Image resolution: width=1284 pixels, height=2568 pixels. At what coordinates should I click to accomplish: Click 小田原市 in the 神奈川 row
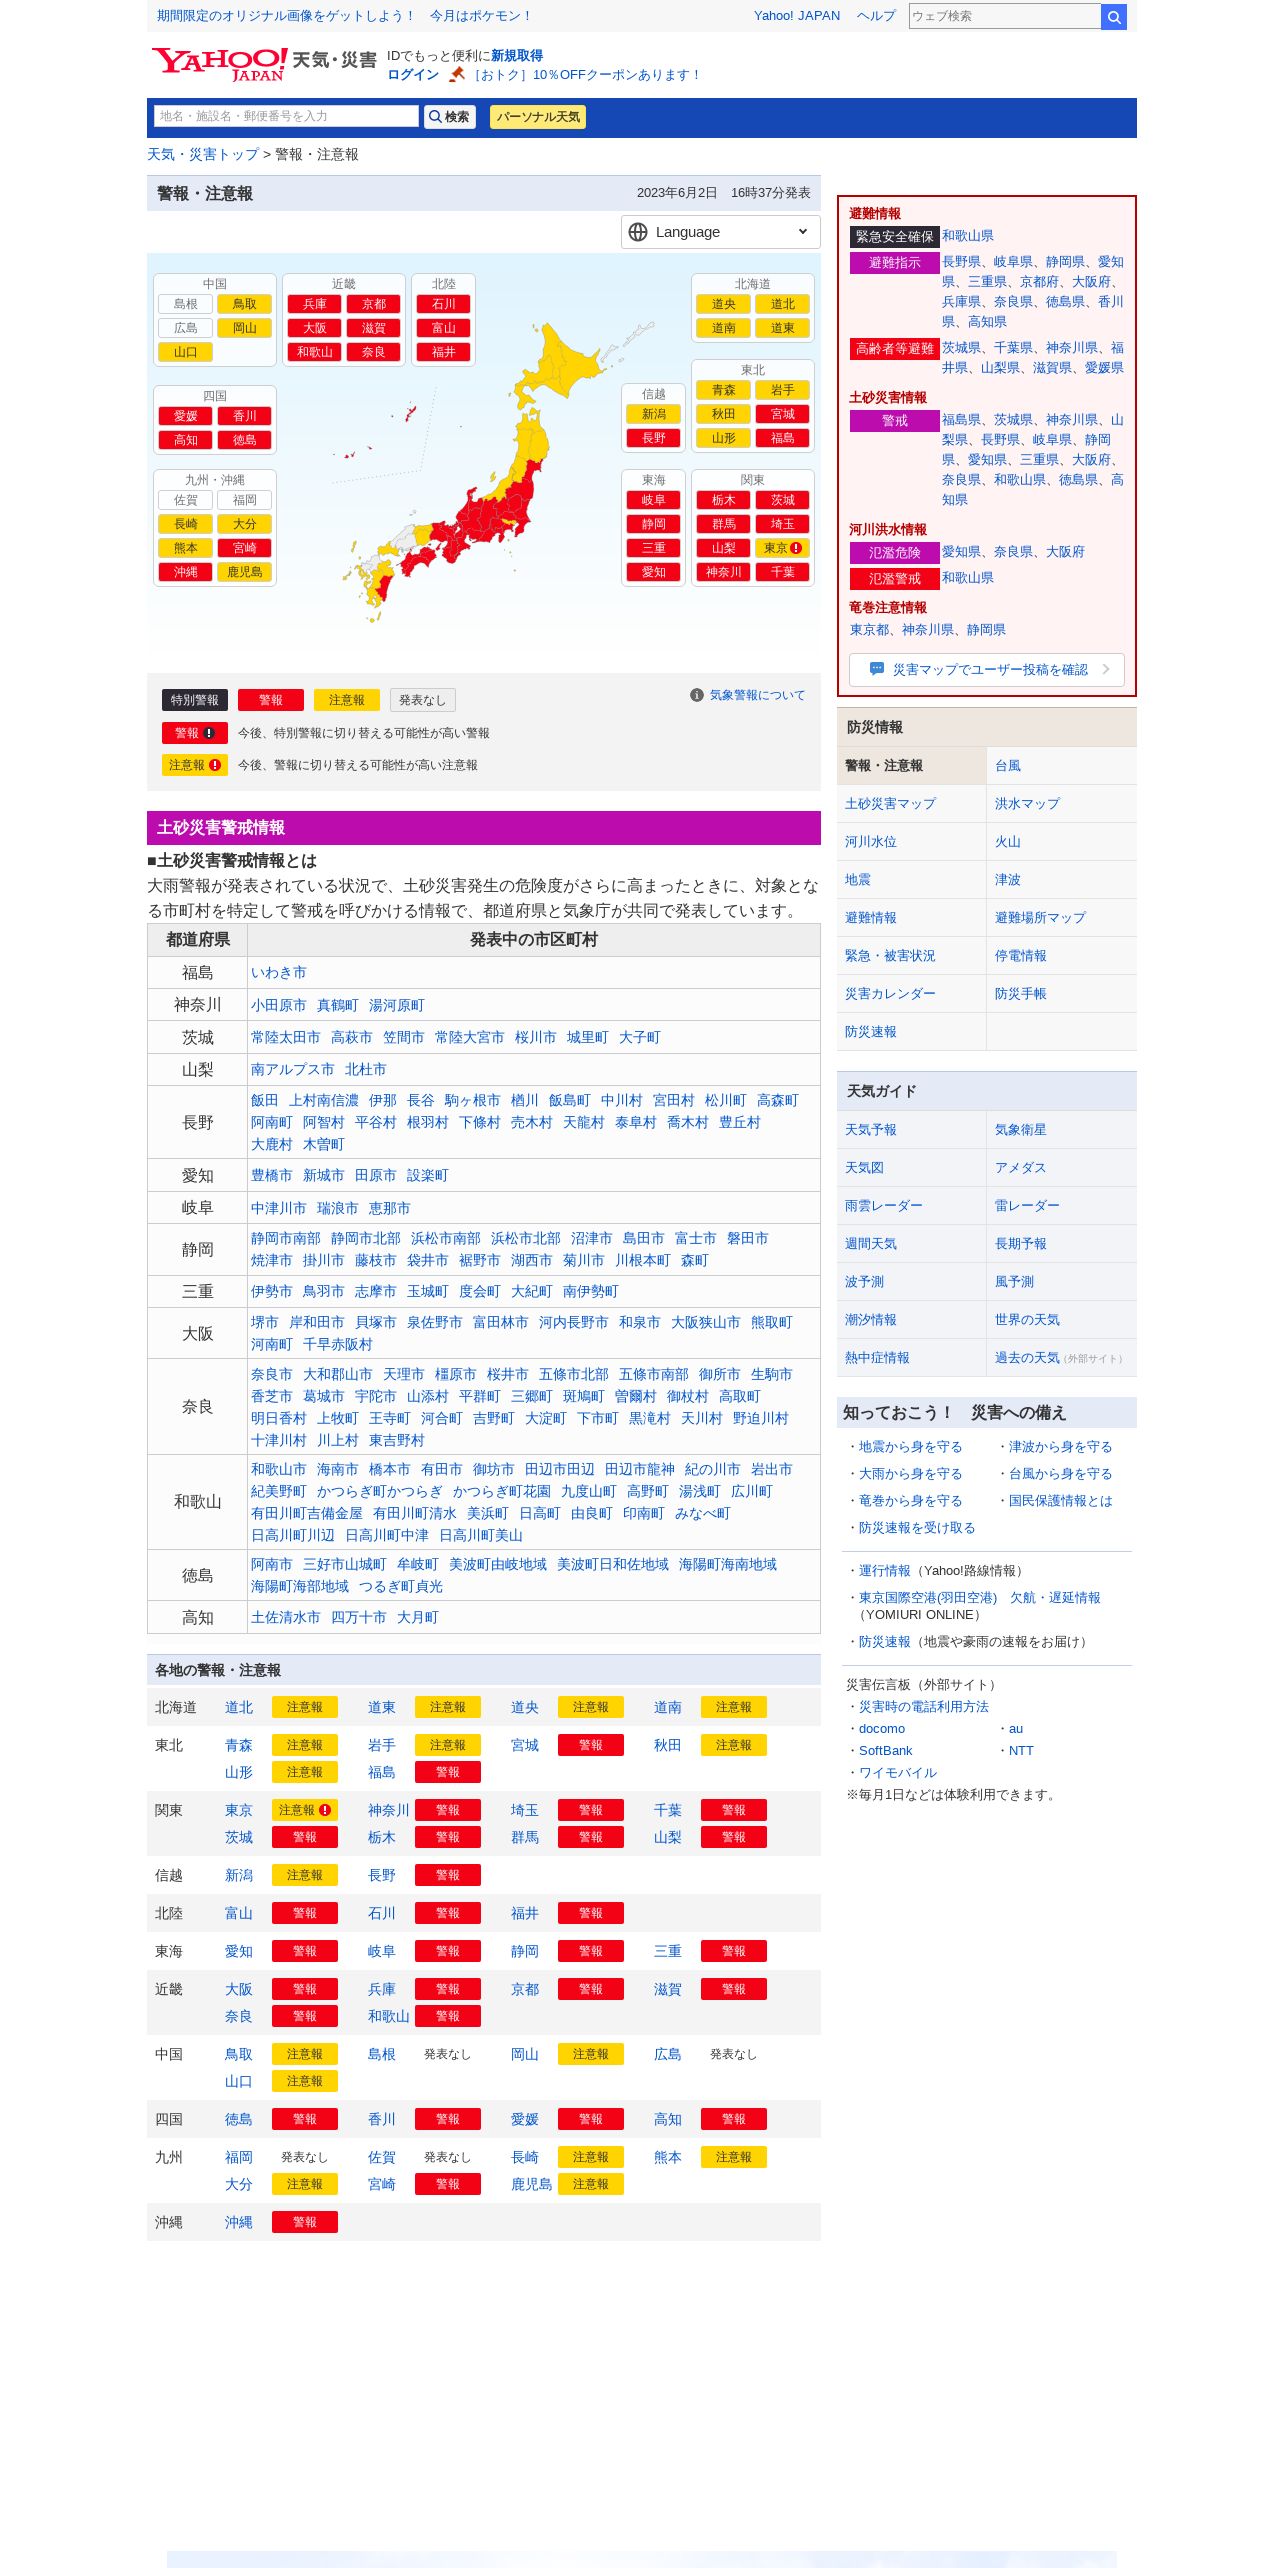point(279,1006)
